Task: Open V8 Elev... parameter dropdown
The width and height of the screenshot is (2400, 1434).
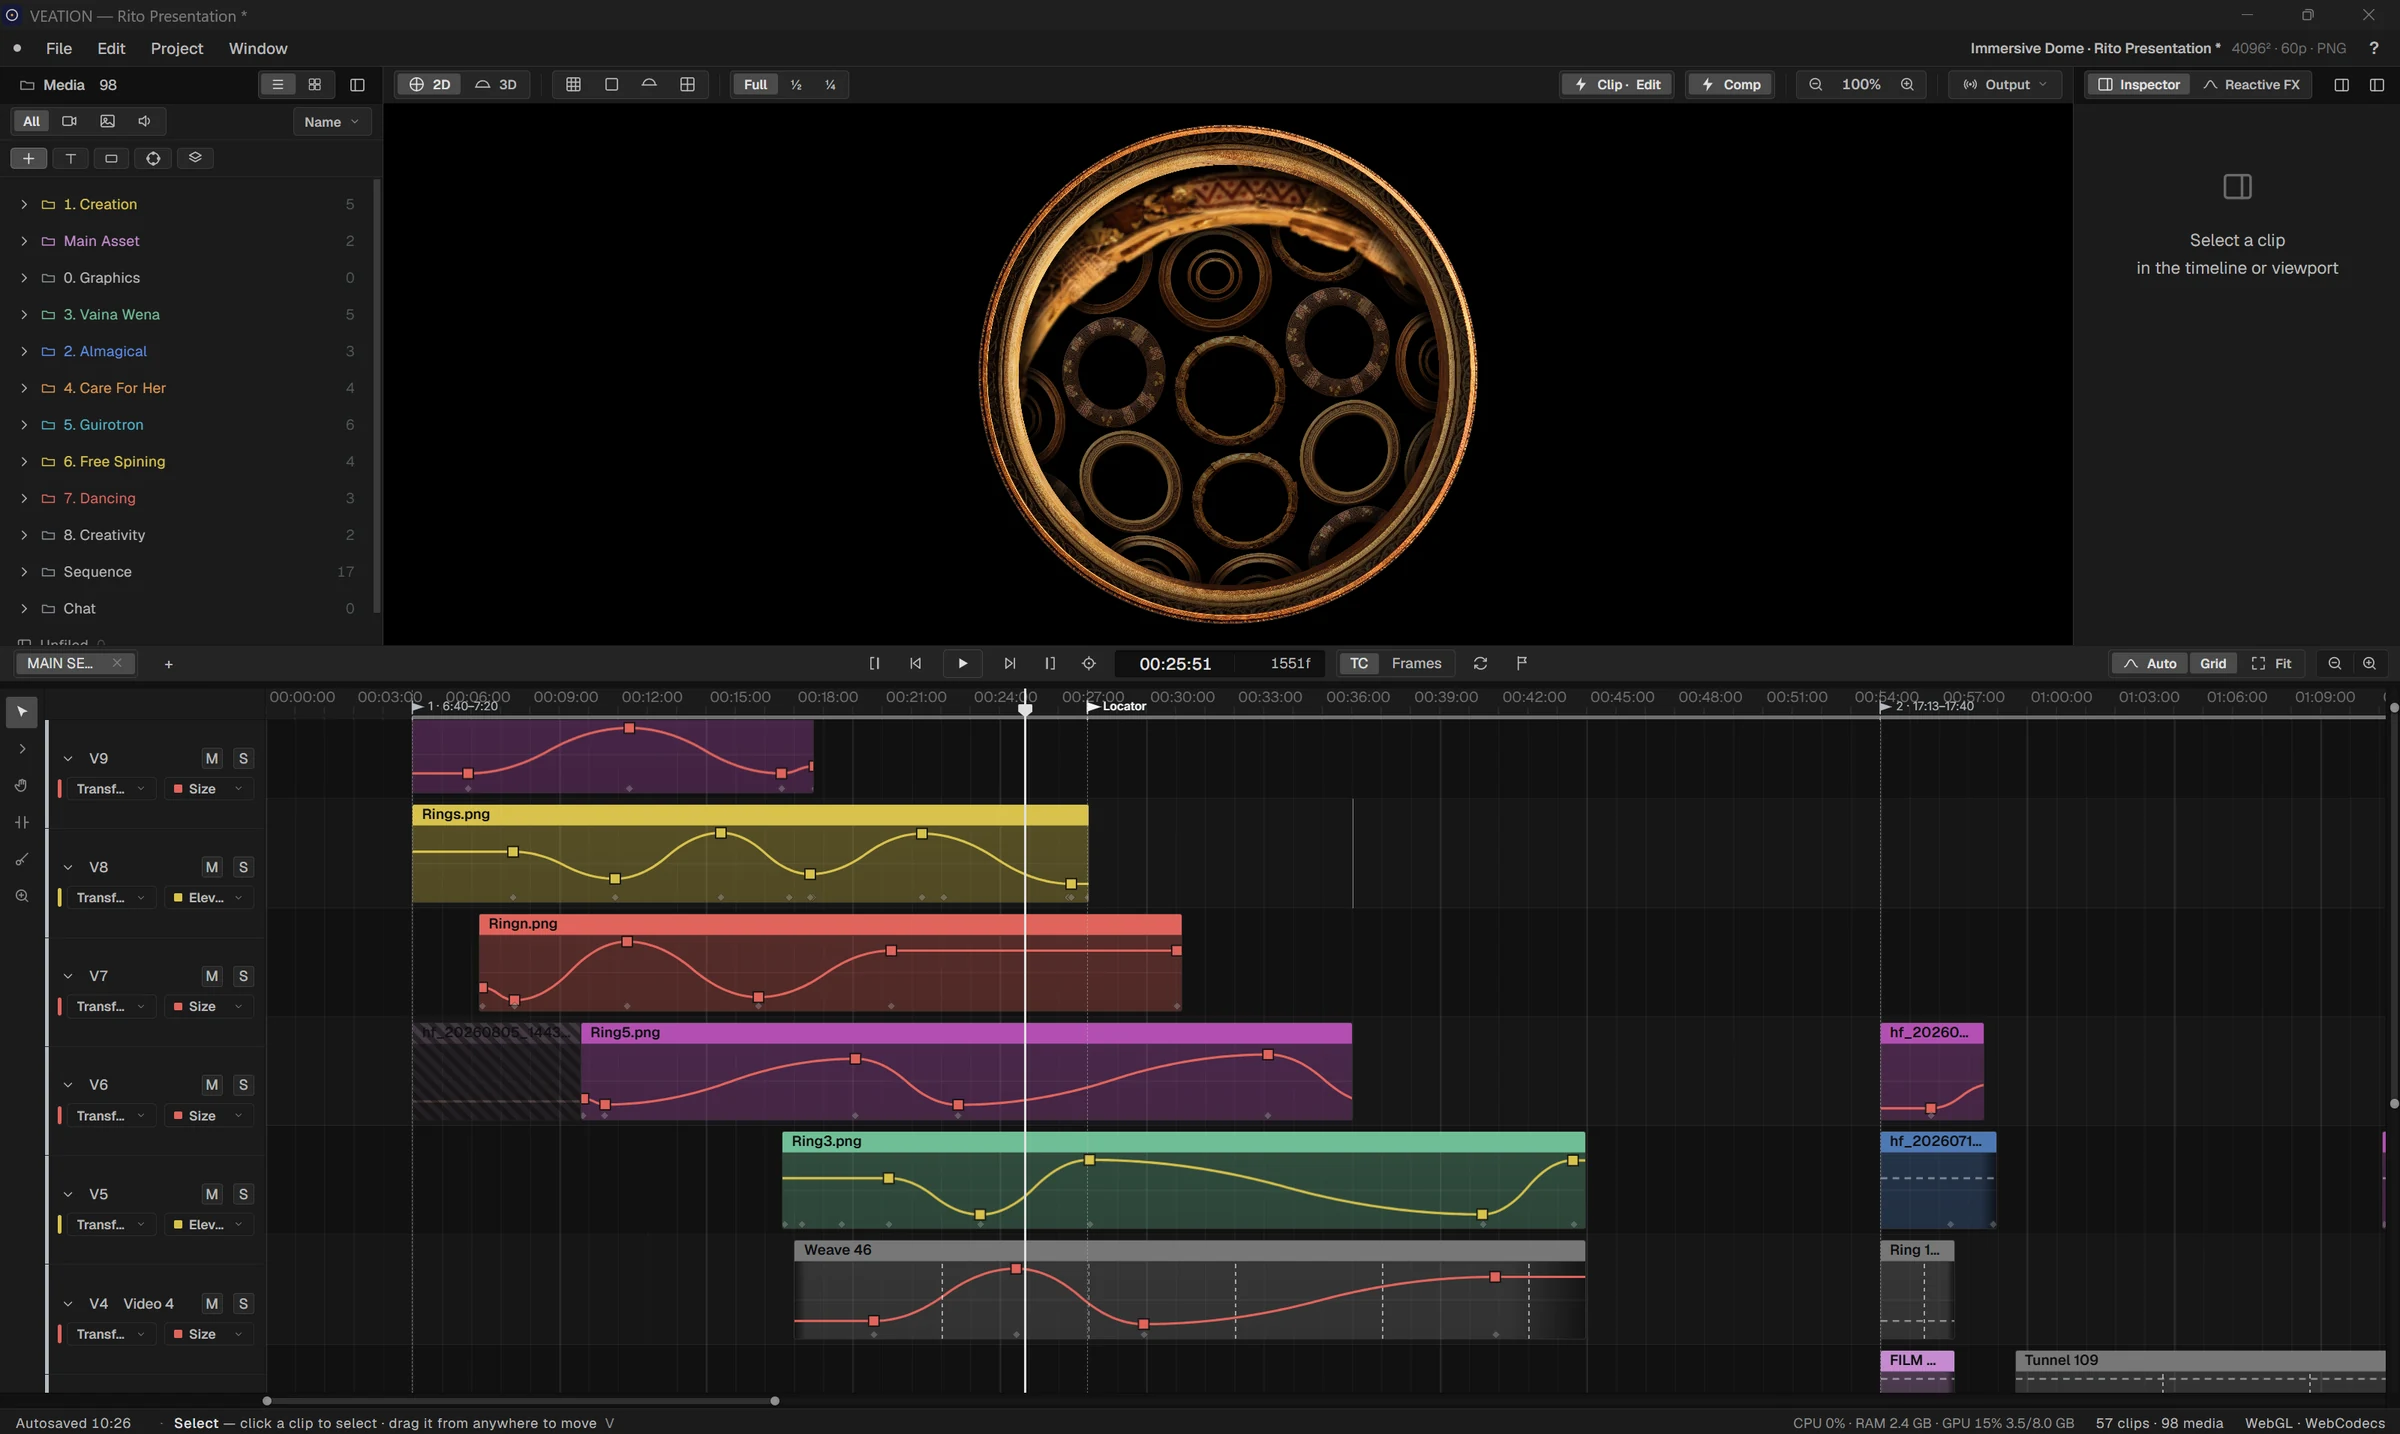Action: point(208,898)
